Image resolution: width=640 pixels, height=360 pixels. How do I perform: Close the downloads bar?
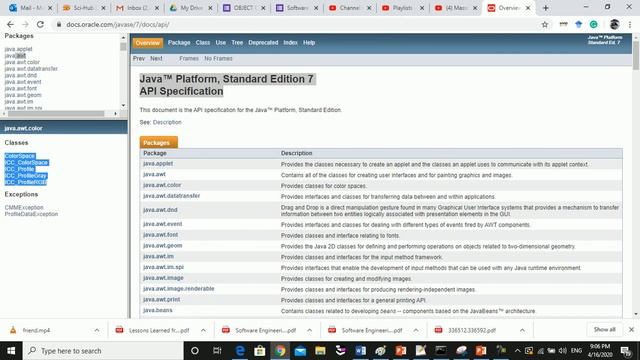pyautogui.click(x=631, y=329)
